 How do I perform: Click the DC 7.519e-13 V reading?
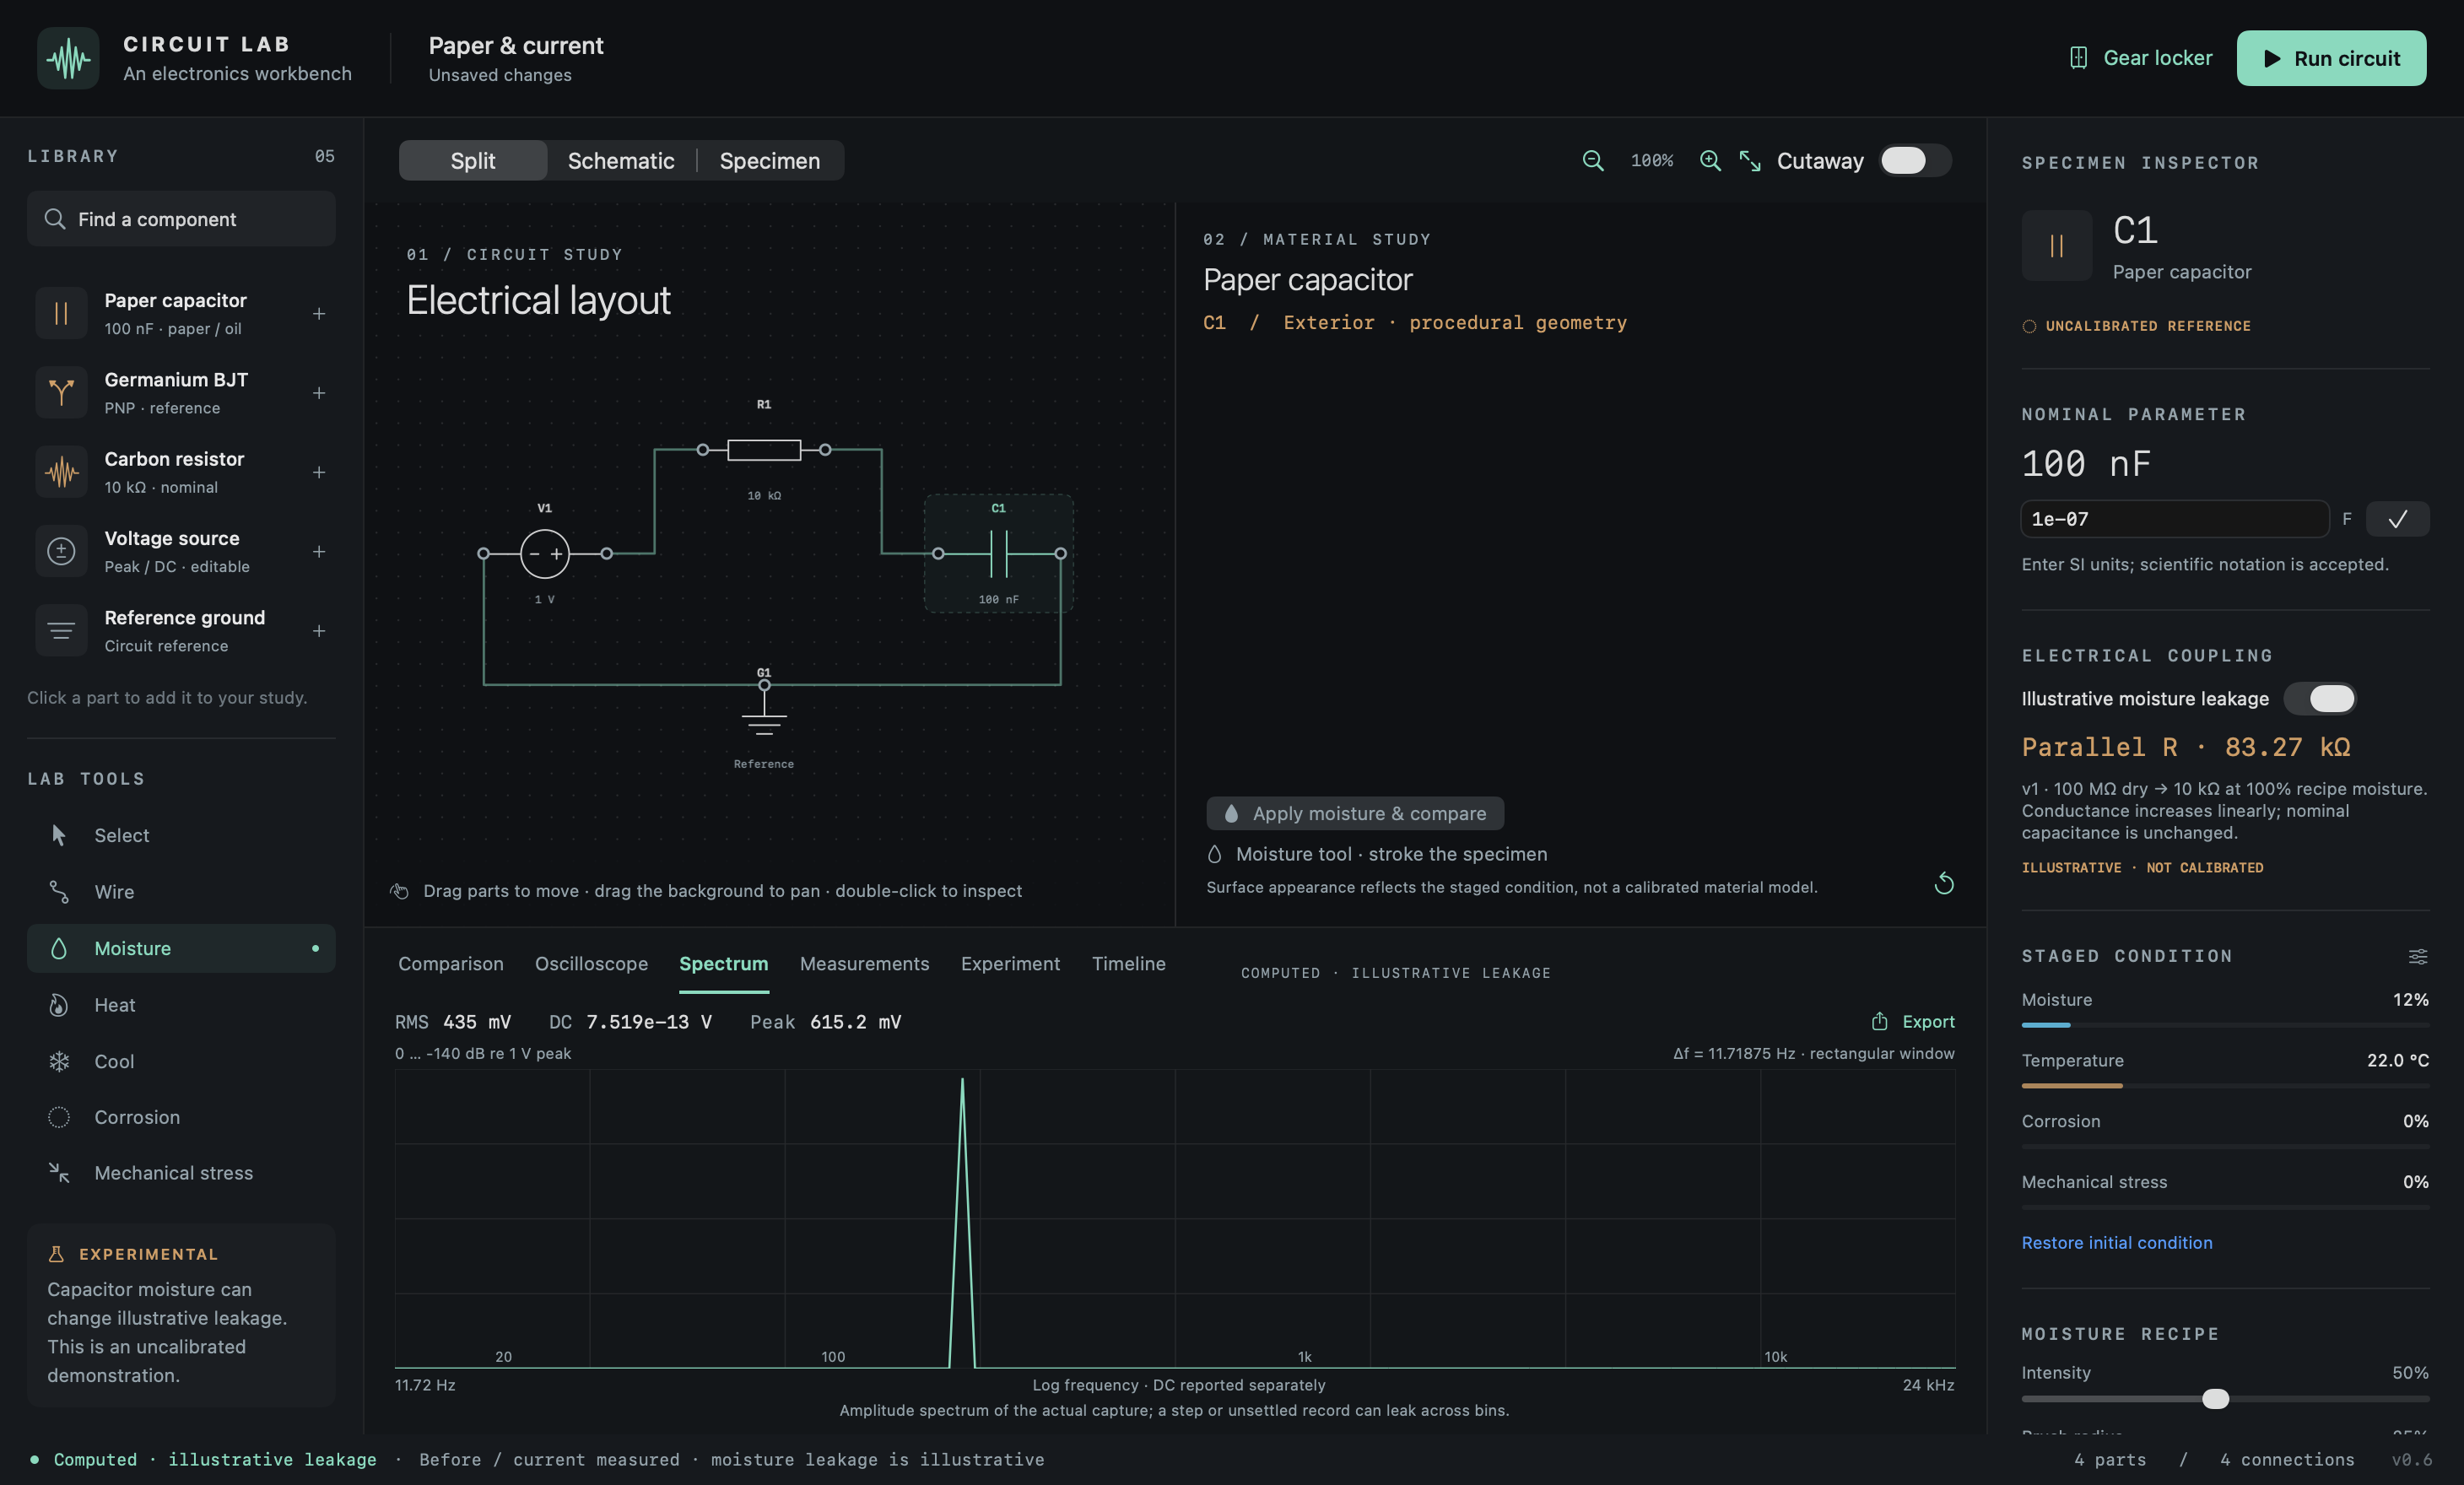point(631,1021)
